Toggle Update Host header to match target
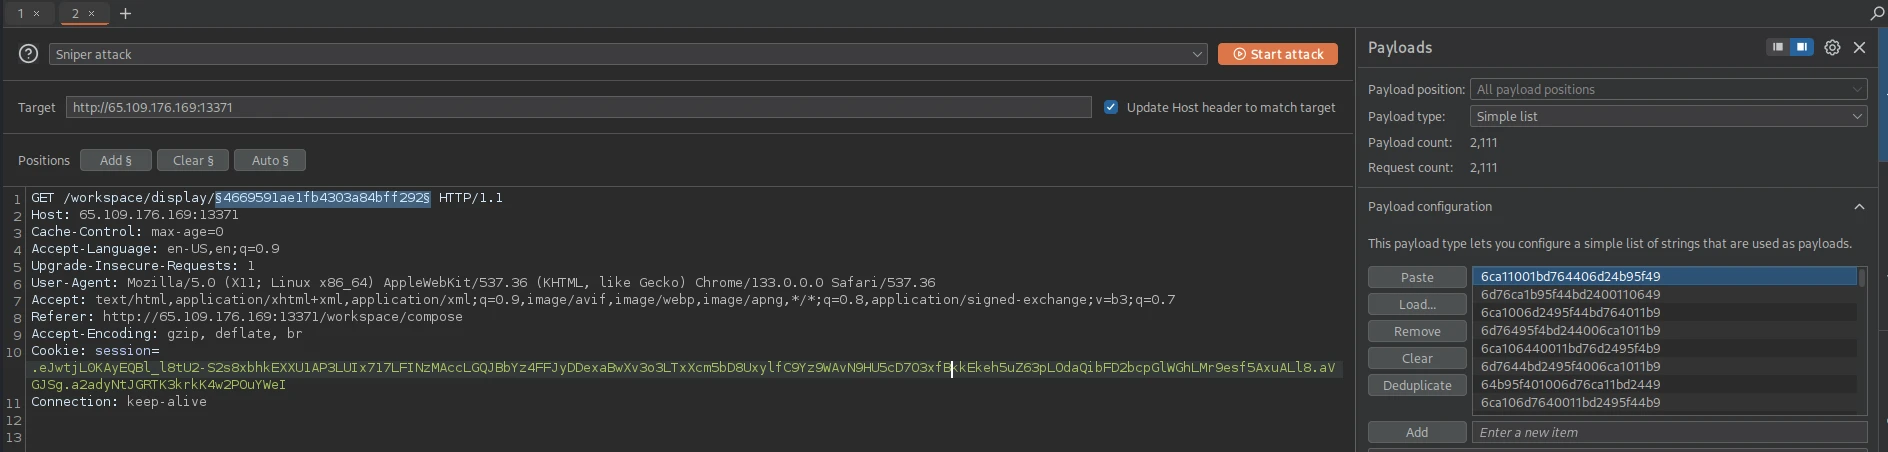 pyautogui.click(x=1111, y=107)
